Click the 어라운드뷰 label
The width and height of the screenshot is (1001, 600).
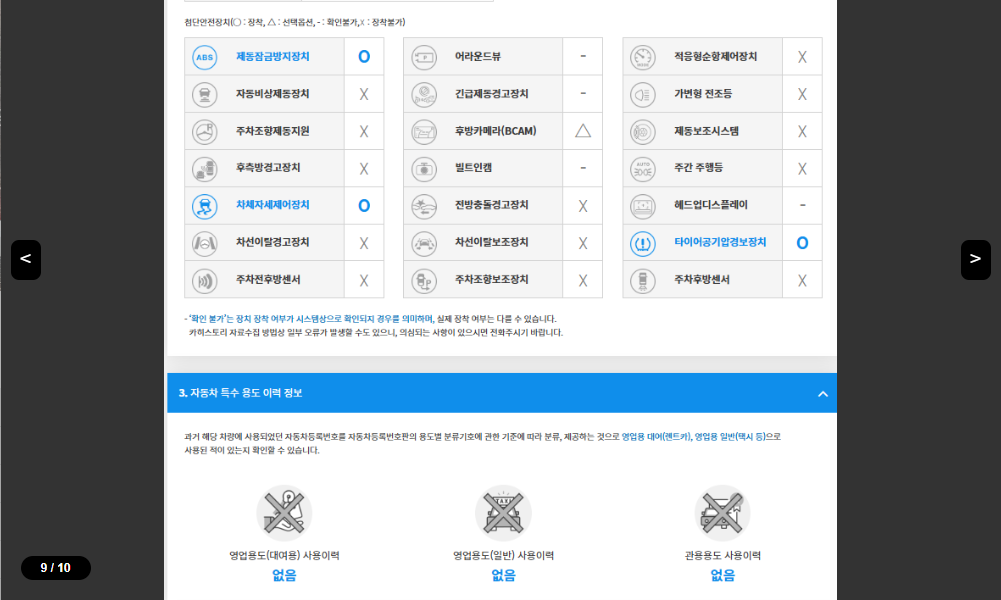[478, 56]
